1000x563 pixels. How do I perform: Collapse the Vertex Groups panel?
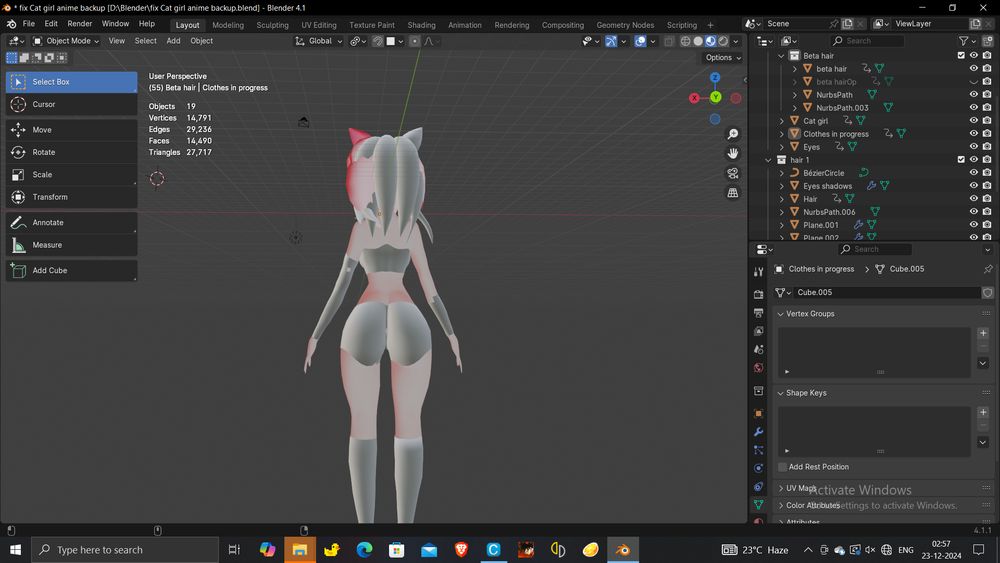point(781,314)
